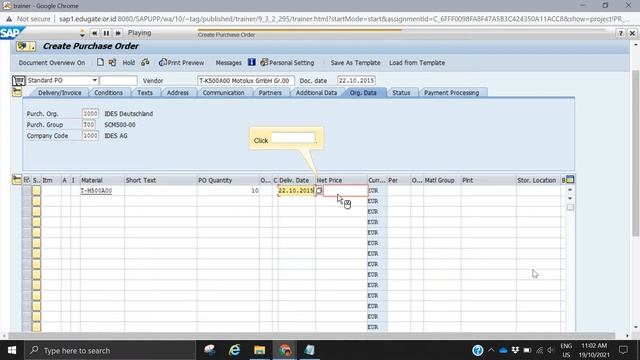Viewport: 640px width, 360px height.
Task: Select the first item row selector
Action: 27,191
